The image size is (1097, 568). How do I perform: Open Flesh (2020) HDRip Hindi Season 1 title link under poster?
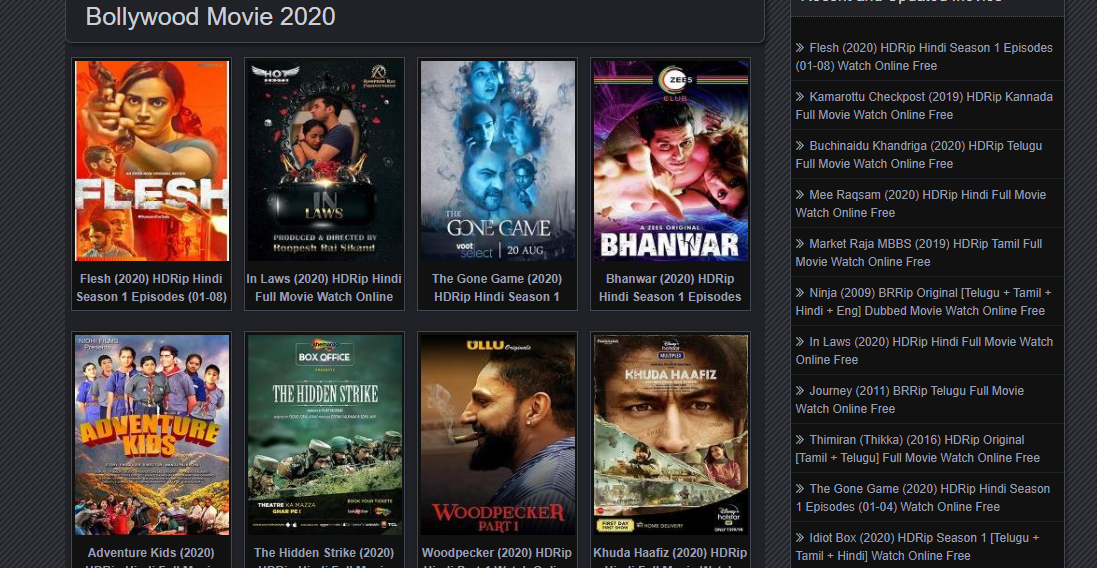point(152,287)
